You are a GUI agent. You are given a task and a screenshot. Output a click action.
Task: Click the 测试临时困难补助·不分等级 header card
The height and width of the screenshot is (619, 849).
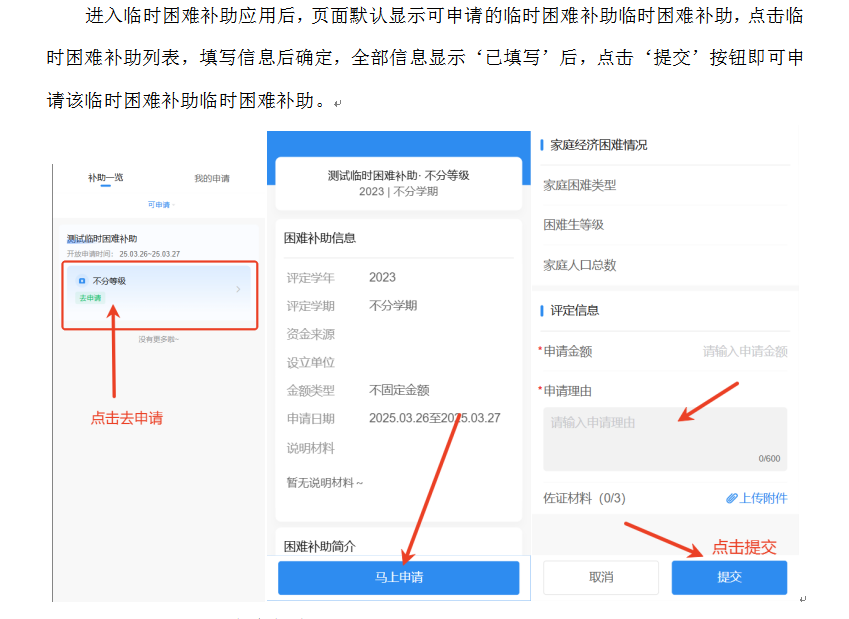point(398,183)
